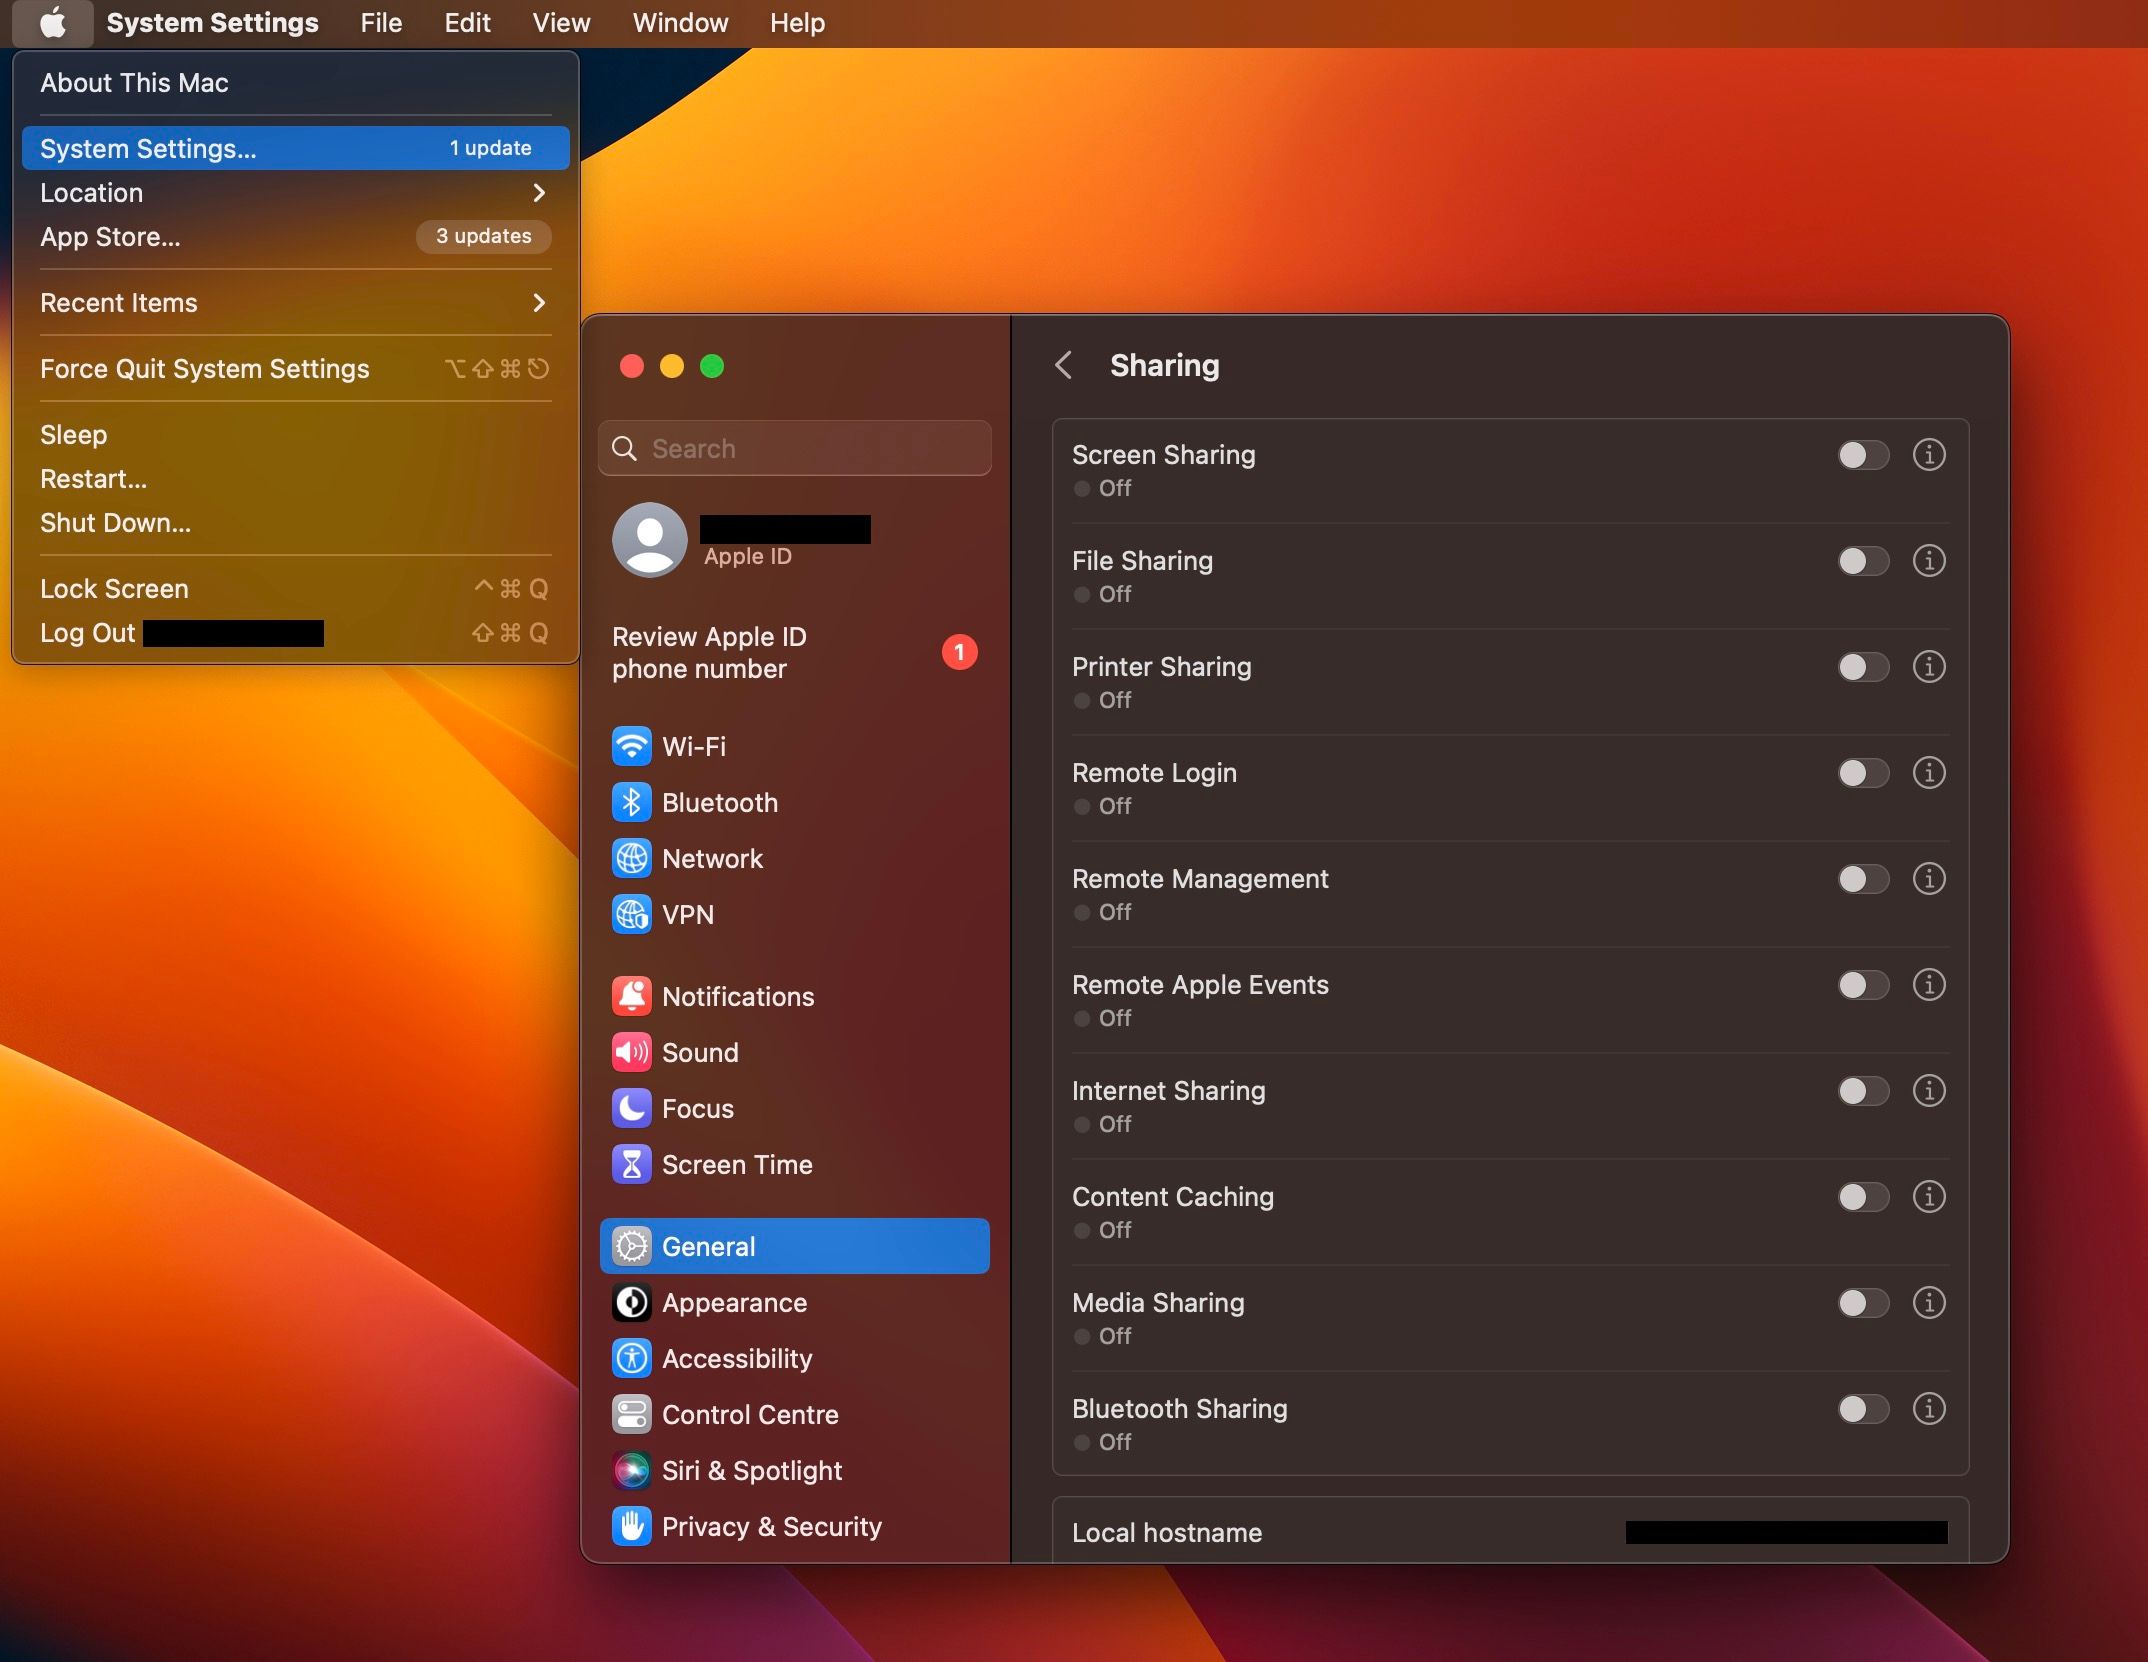2148x1662 pixels.
Task: Open the Window menu
Action: (x=679, y=22)
